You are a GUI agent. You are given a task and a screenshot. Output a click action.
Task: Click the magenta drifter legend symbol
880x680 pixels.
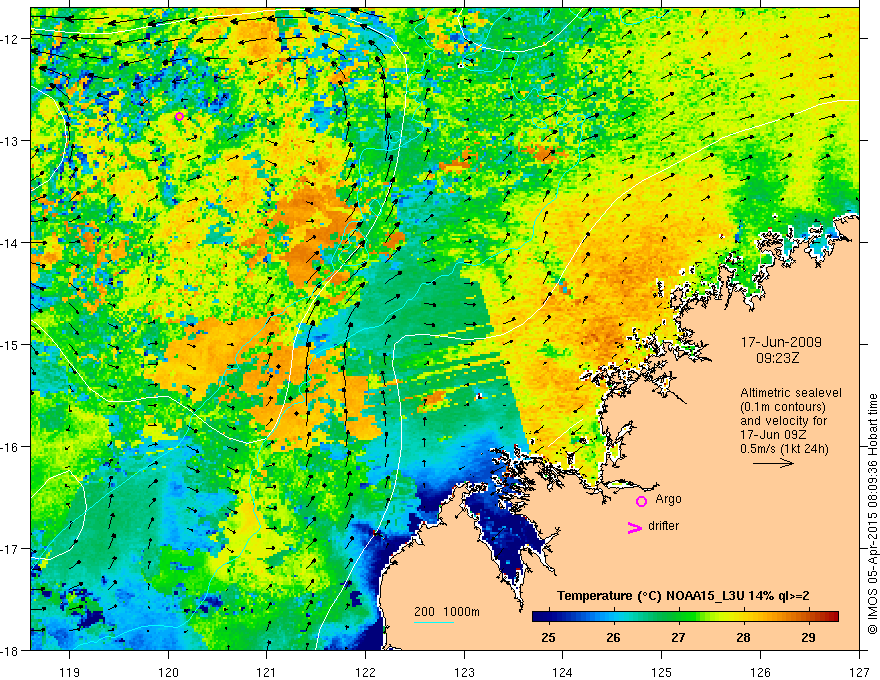[634, 528]
